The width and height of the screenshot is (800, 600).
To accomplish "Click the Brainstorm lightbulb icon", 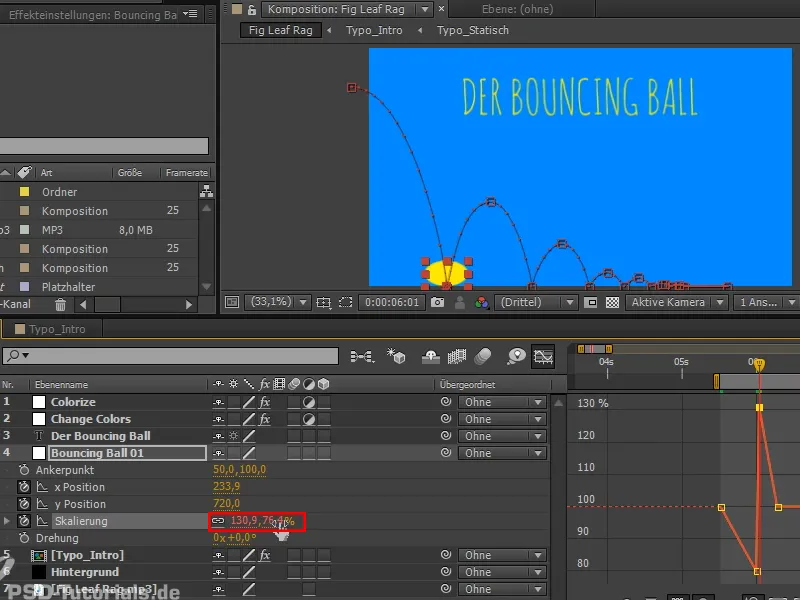I will pyautogui.click(x=517, y=356).
